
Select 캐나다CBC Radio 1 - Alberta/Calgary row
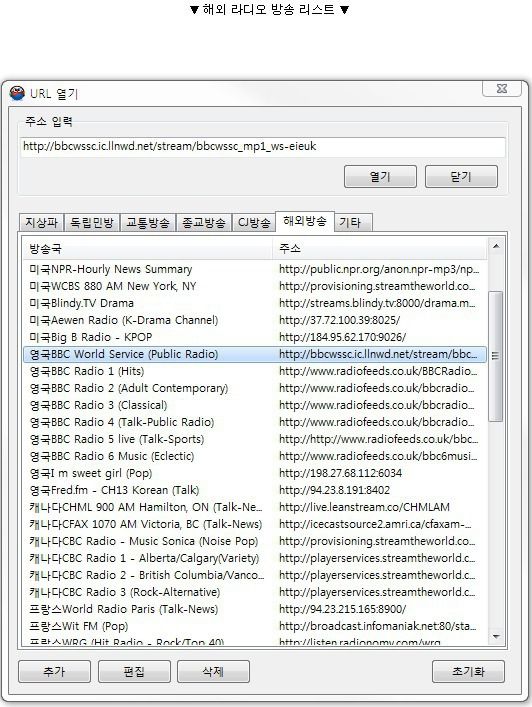pos(255,558)
